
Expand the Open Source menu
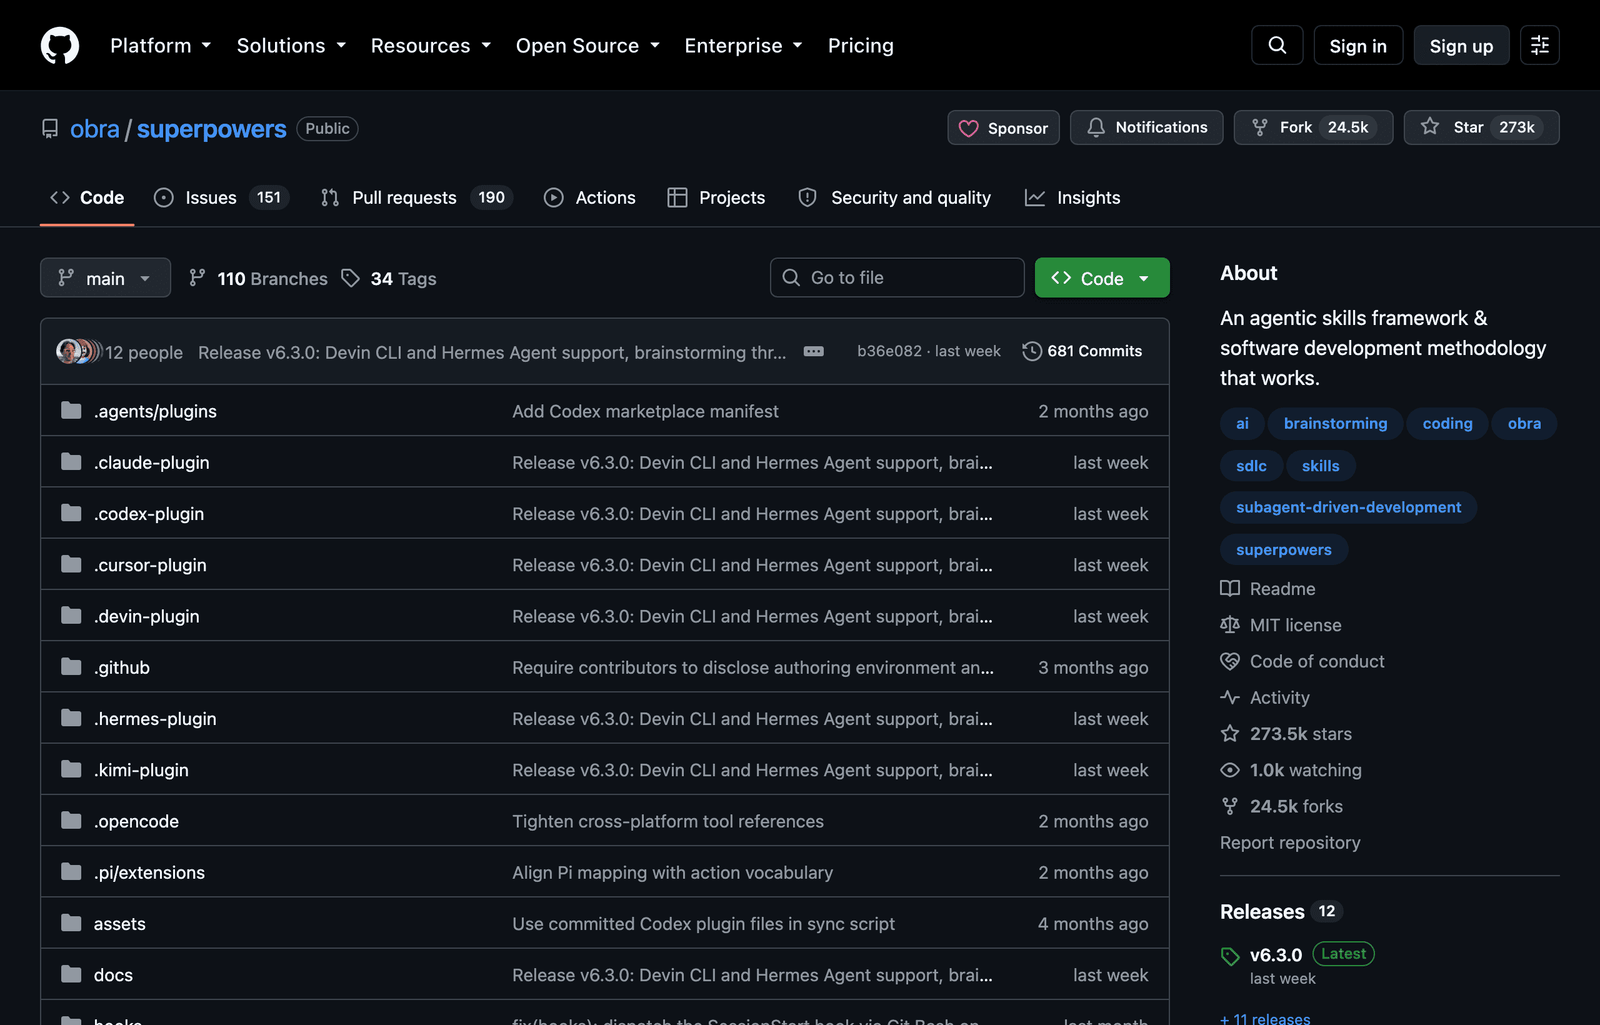tap(588, 45)
